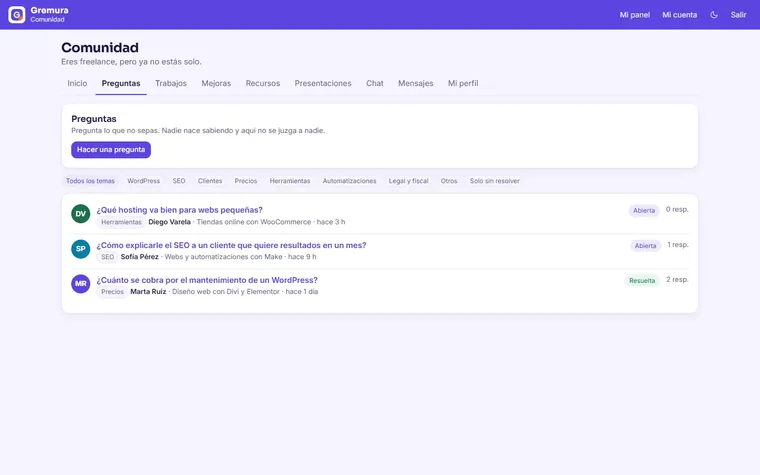
Task: Filter questions by Precios topic chip
Action: [246, 181]
